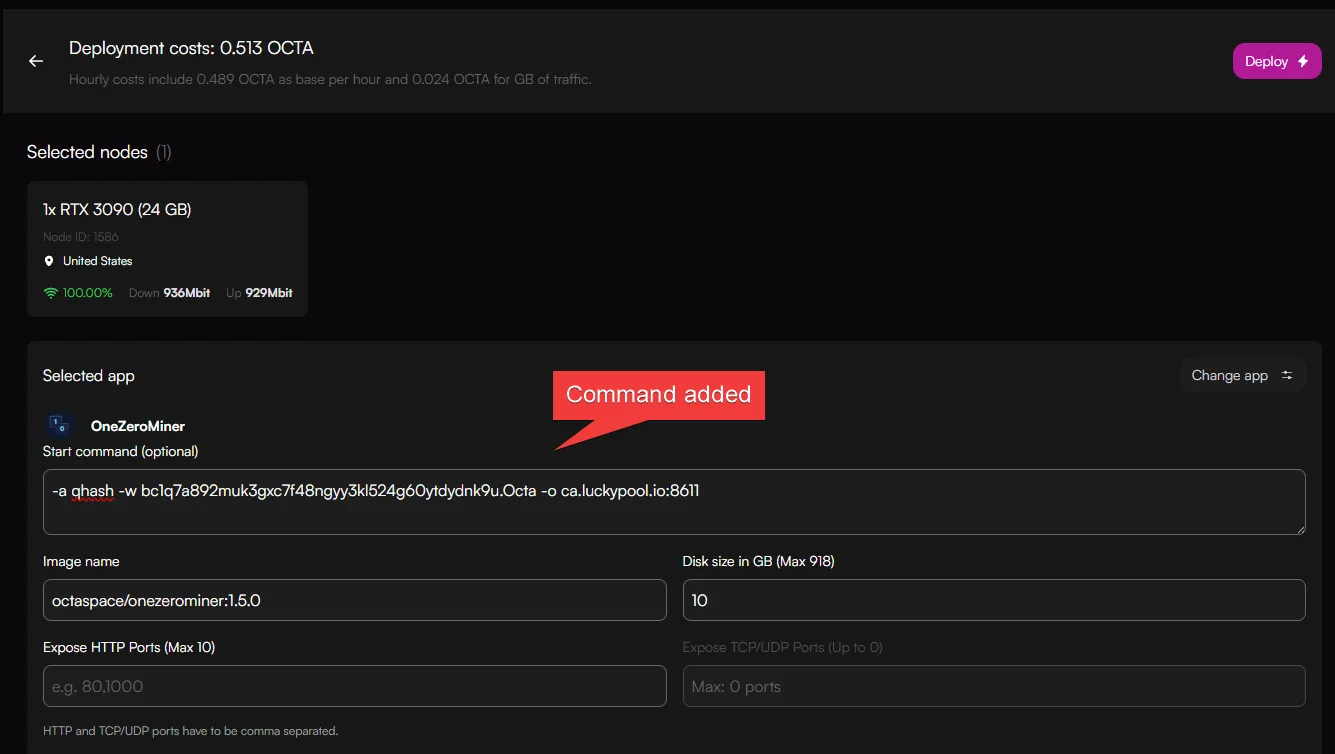Click the 'Node ID: 1586' text

[81, 237]
